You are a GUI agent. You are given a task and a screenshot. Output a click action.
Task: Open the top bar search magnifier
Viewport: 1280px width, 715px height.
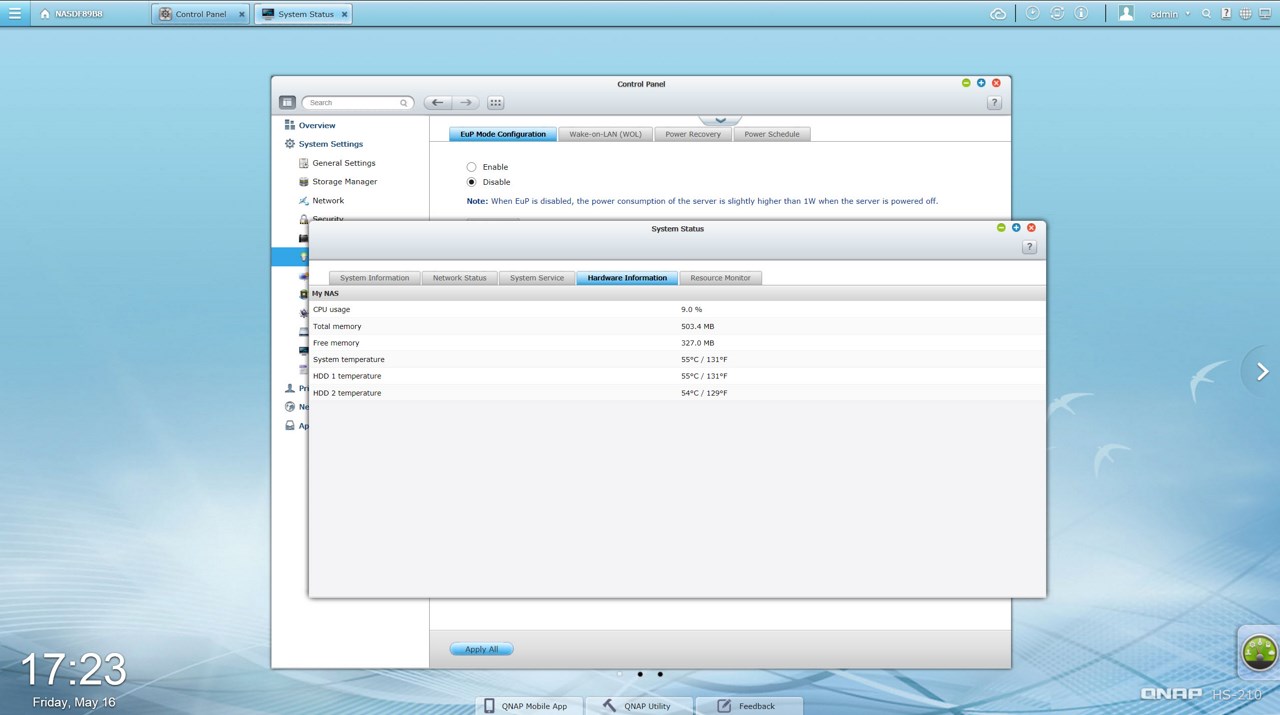[x=1207, y=14]
